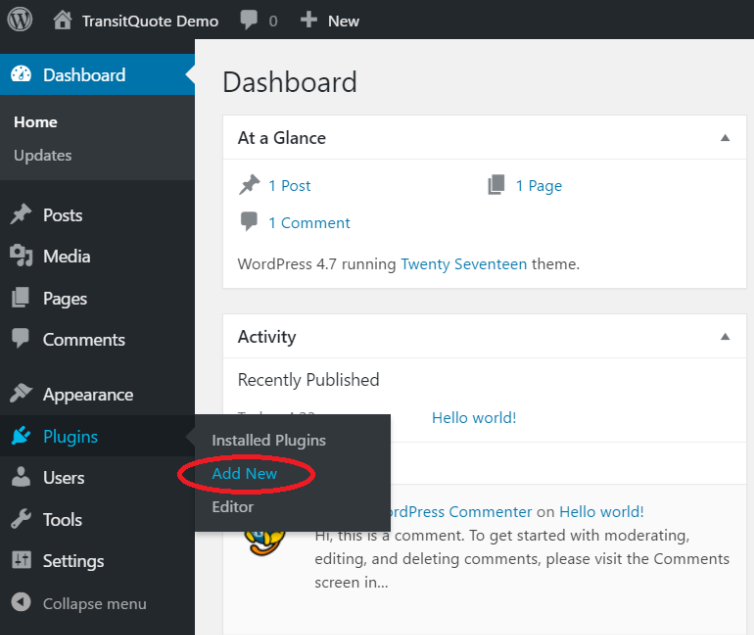Open the Pages menu
754x635 pixels.
pyautogui.click(x=97, y=298)
